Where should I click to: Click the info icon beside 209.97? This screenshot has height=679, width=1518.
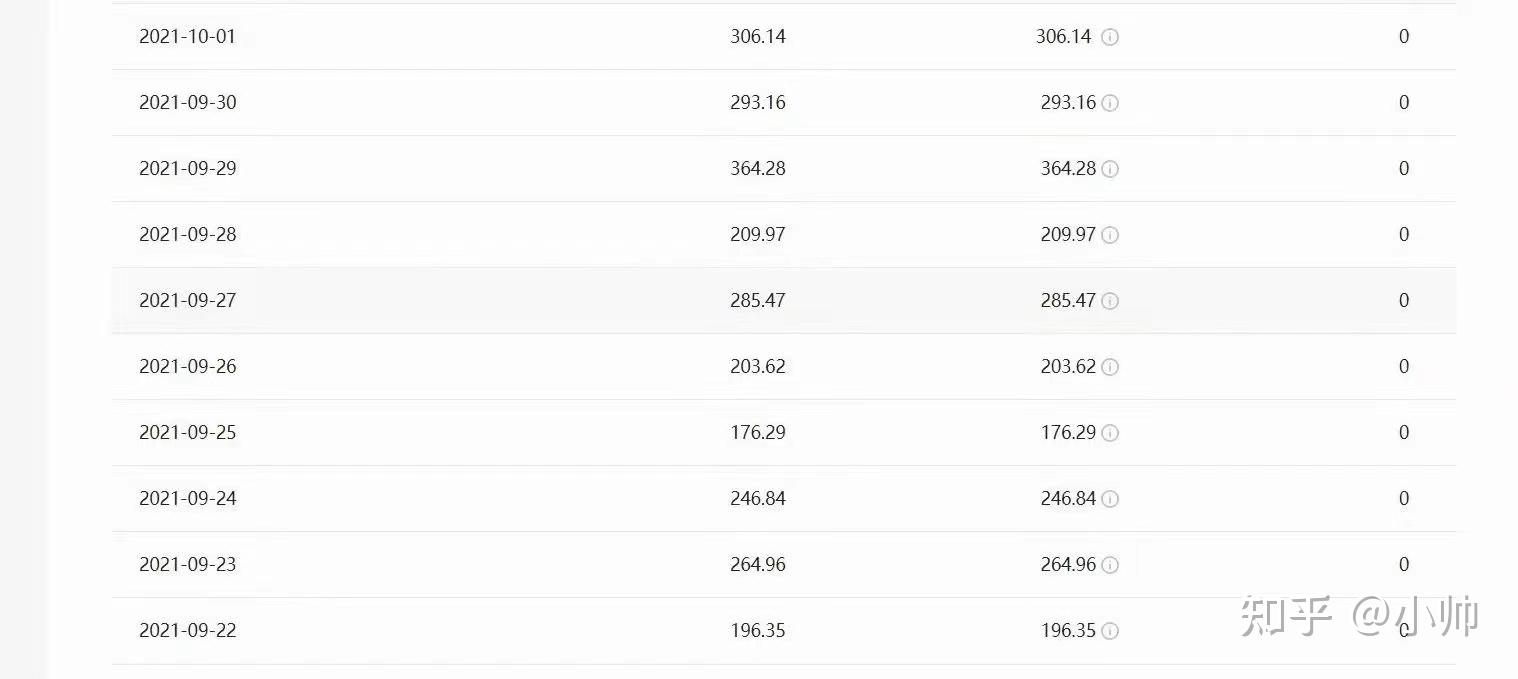pos(1110,235)
